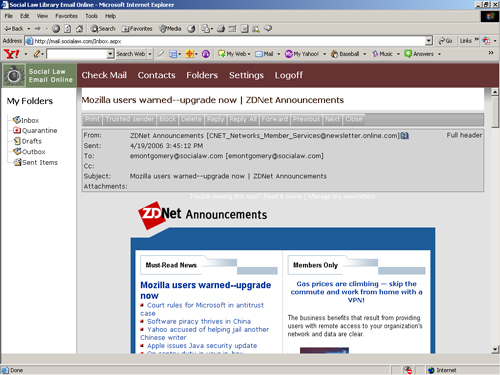Expand the address bar dropdown arrow
This screenshot has height=375, width=500.
coord(429,41)
